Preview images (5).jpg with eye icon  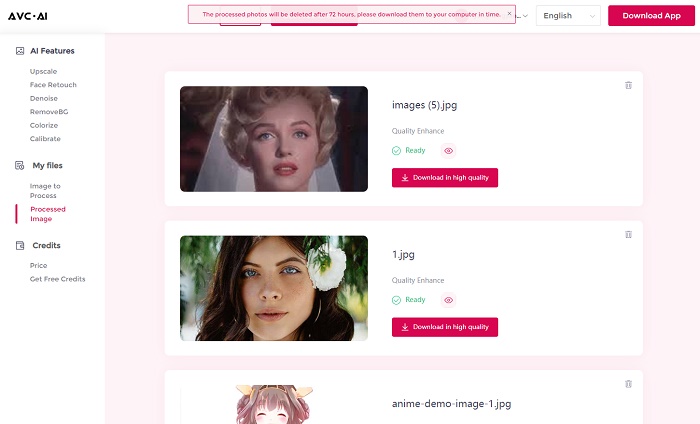tap(449, 151)
